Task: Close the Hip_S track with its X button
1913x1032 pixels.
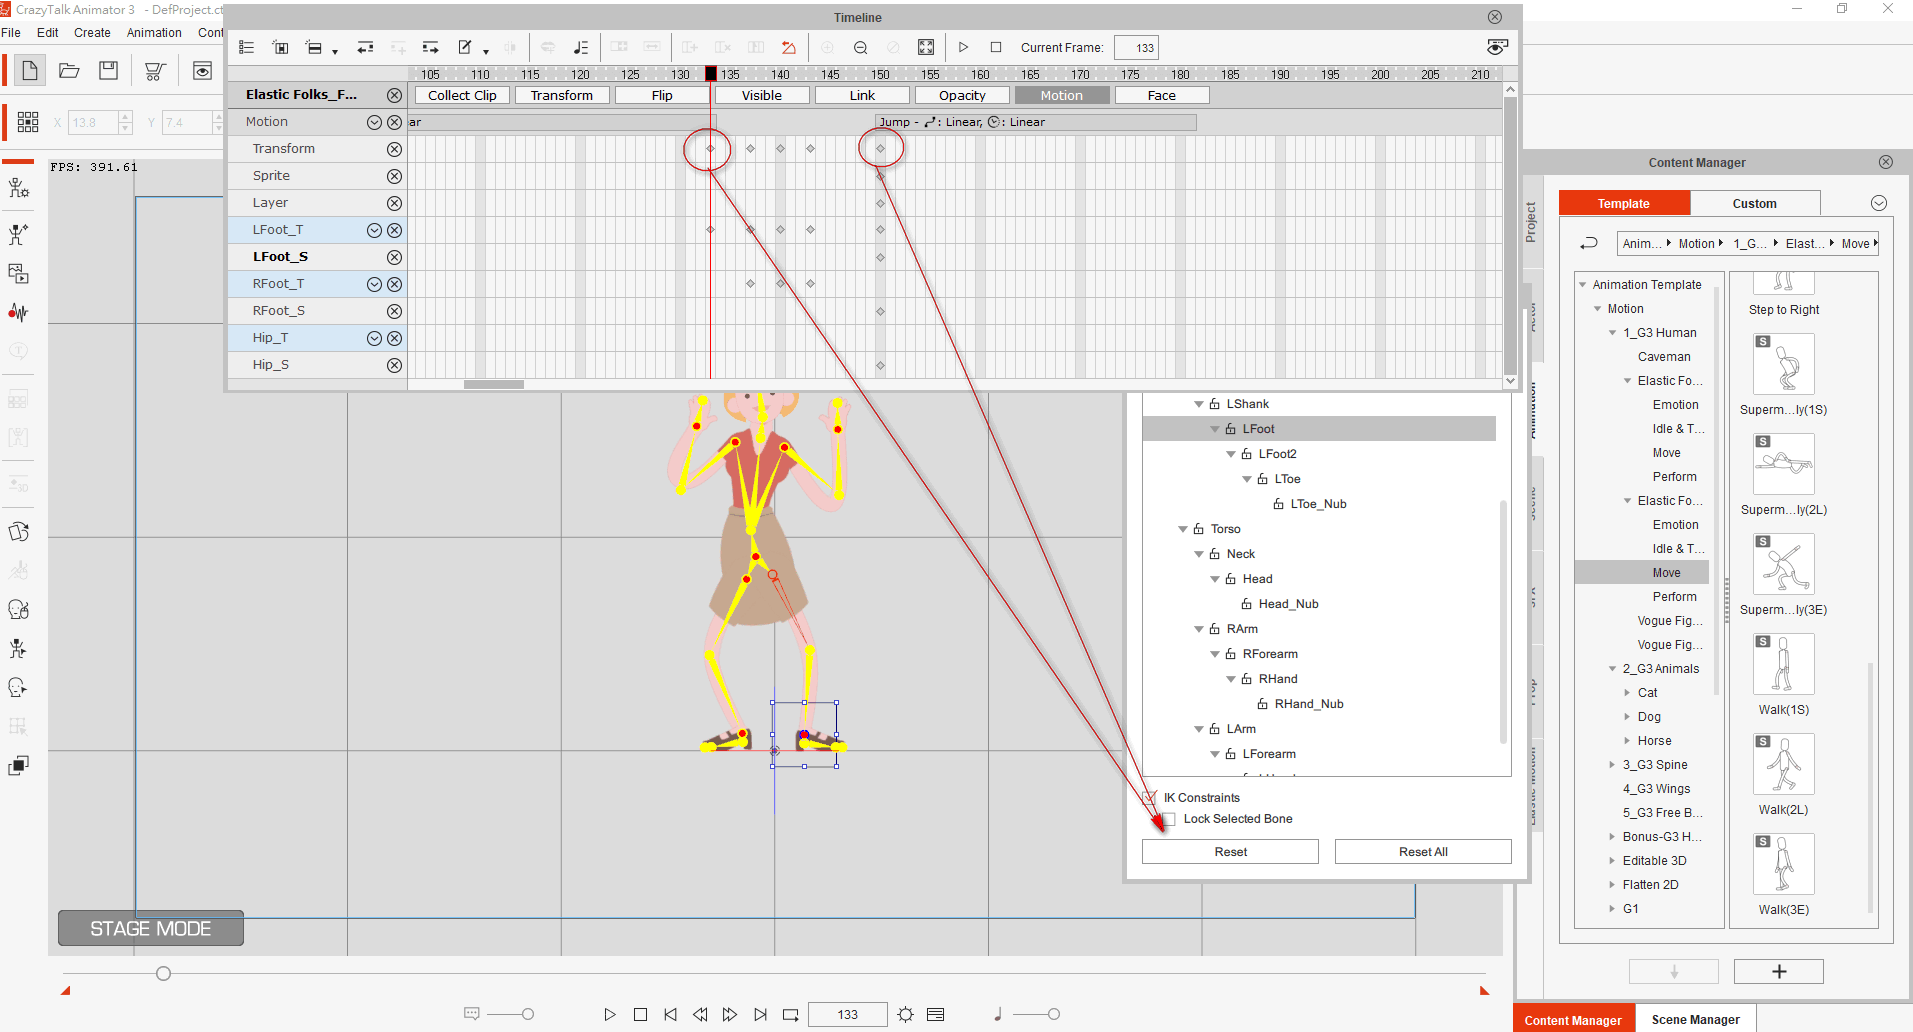Action: coord(394,365)
